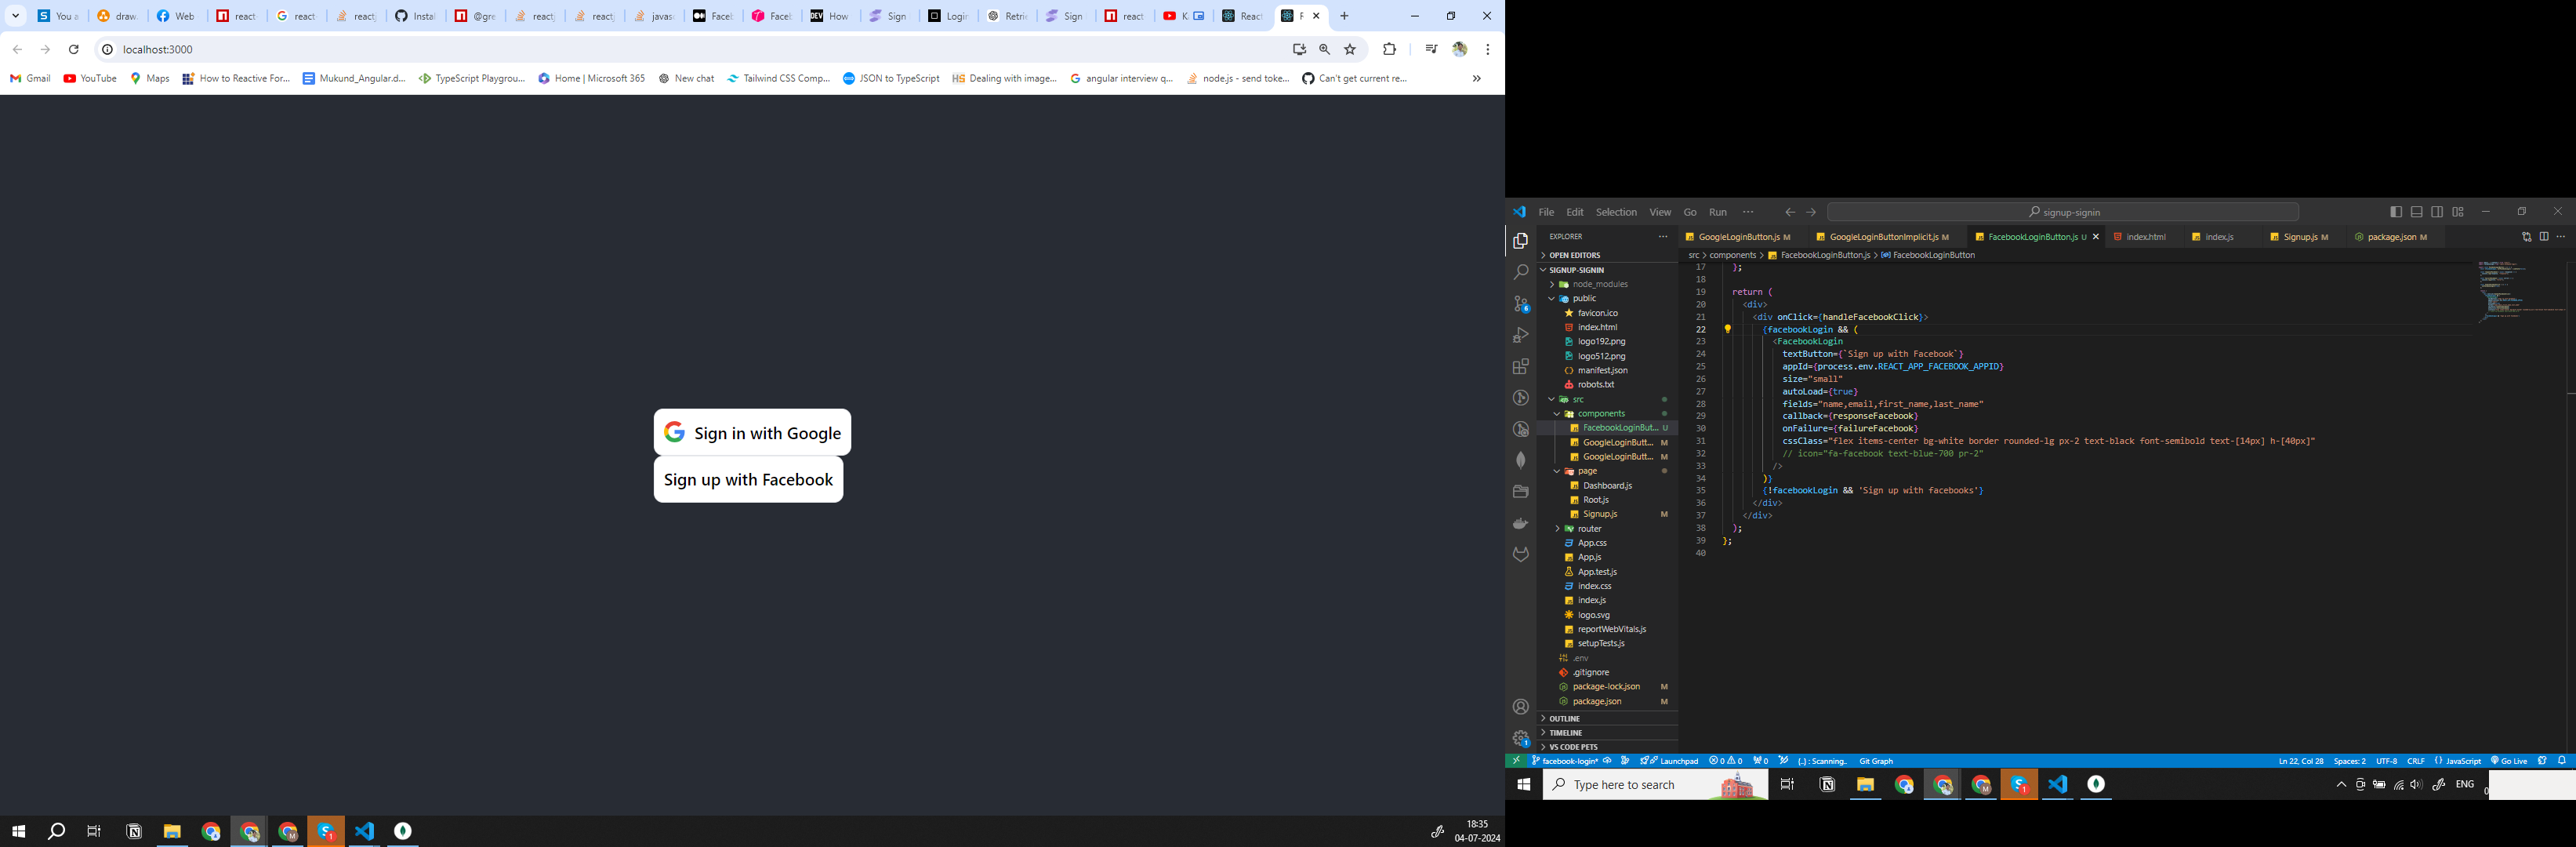
Task: Click Sign up with Facebook button
Action: click(748, 479)
